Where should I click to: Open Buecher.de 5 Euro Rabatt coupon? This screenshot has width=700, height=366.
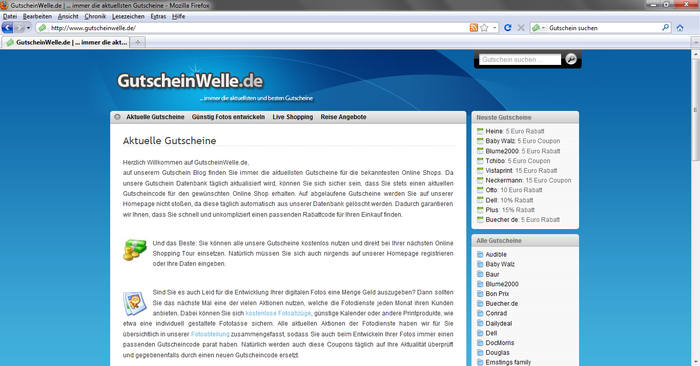tap(522, 220)
